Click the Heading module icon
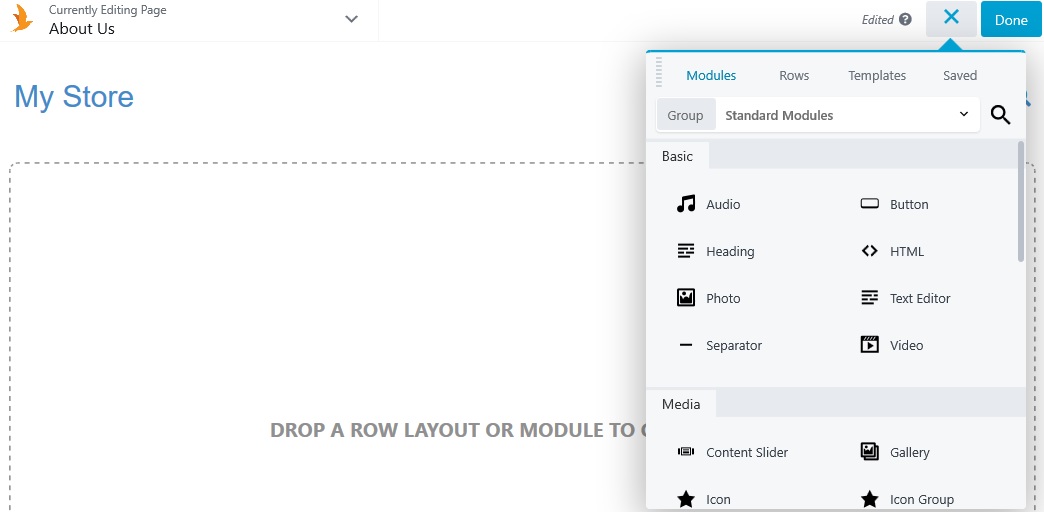 click(686, 251)
